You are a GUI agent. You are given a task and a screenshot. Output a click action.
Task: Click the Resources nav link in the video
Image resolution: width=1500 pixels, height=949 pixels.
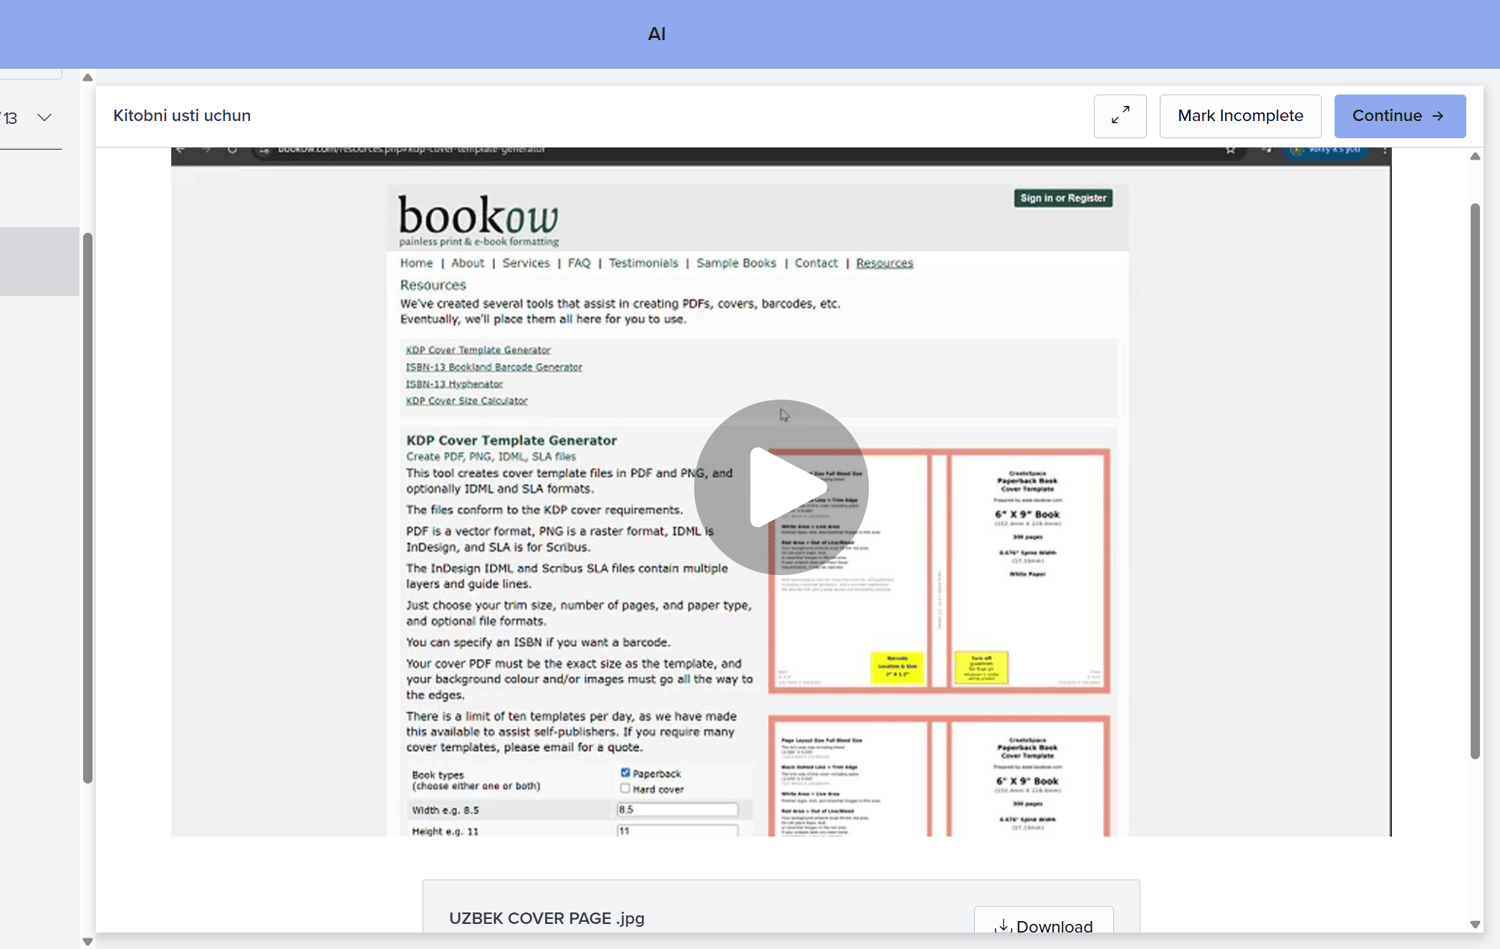click(884, 263)
